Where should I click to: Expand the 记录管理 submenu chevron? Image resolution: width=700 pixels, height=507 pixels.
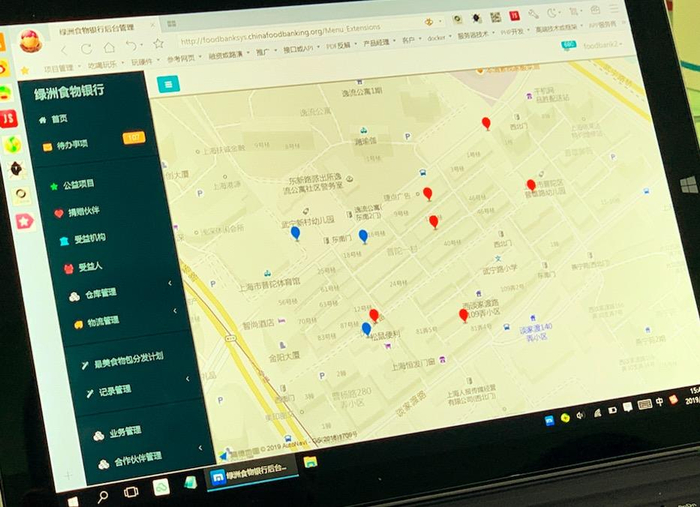point(188,379)
